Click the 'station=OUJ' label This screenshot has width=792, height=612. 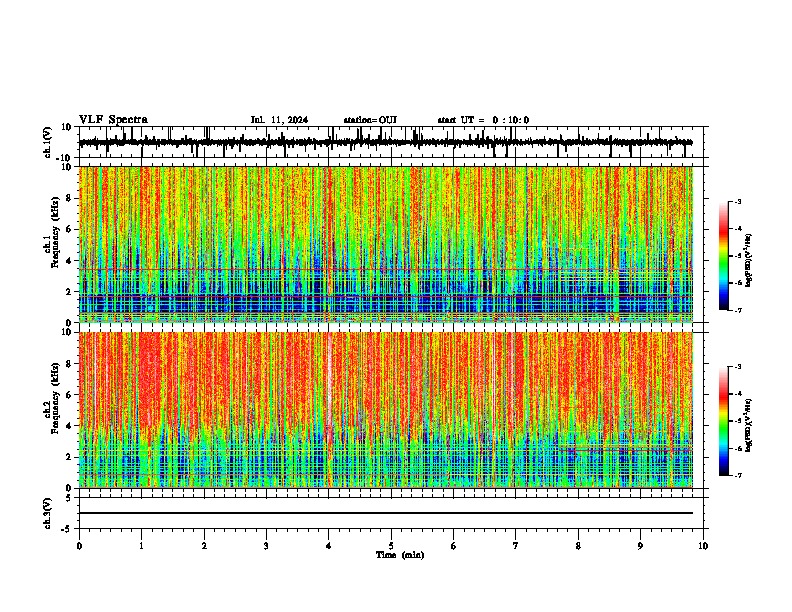[x=370, y=120]
